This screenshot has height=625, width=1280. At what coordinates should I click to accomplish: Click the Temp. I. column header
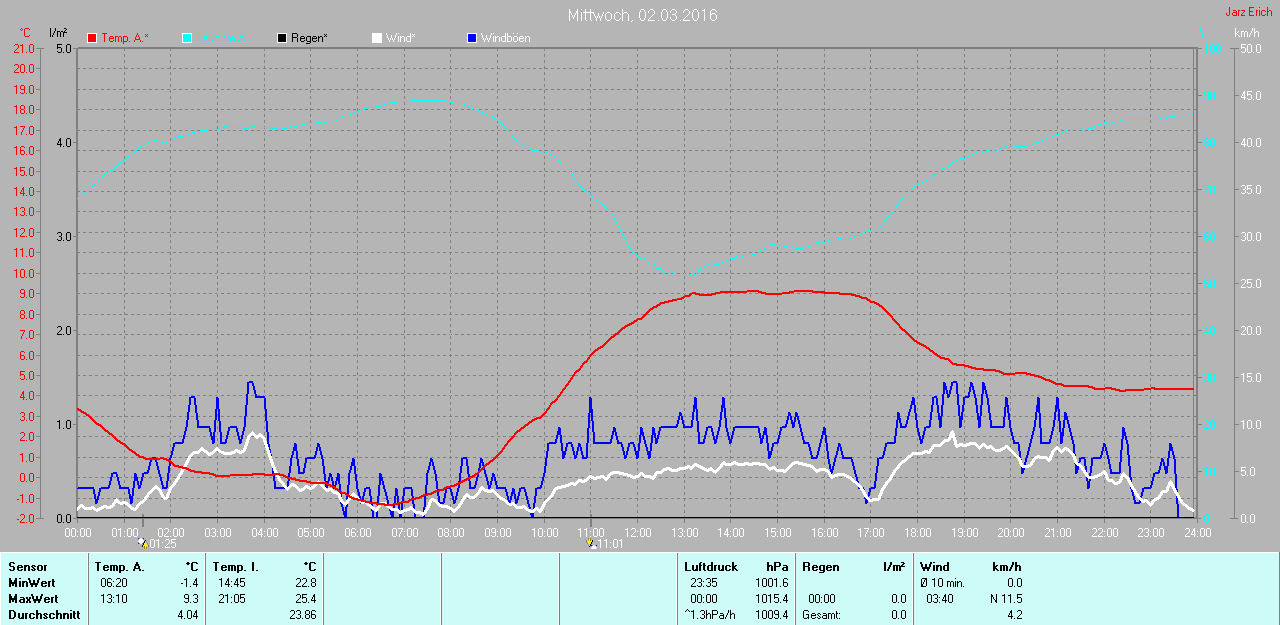coord(235,567)
